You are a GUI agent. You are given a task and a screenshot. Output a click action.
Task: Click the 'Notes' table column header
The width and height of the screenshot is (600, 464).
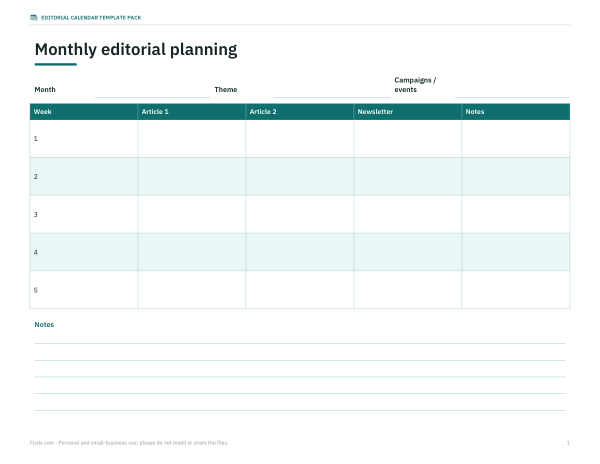[516, 112]
